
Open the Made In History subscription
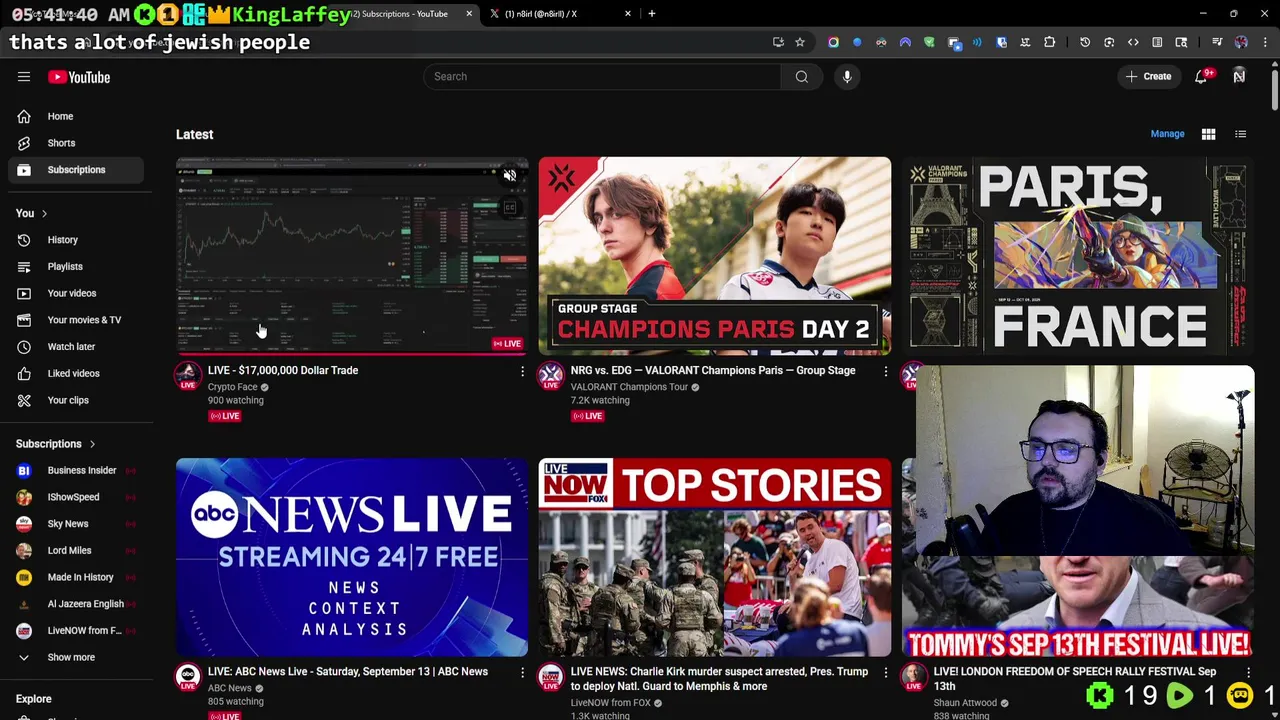76,577
